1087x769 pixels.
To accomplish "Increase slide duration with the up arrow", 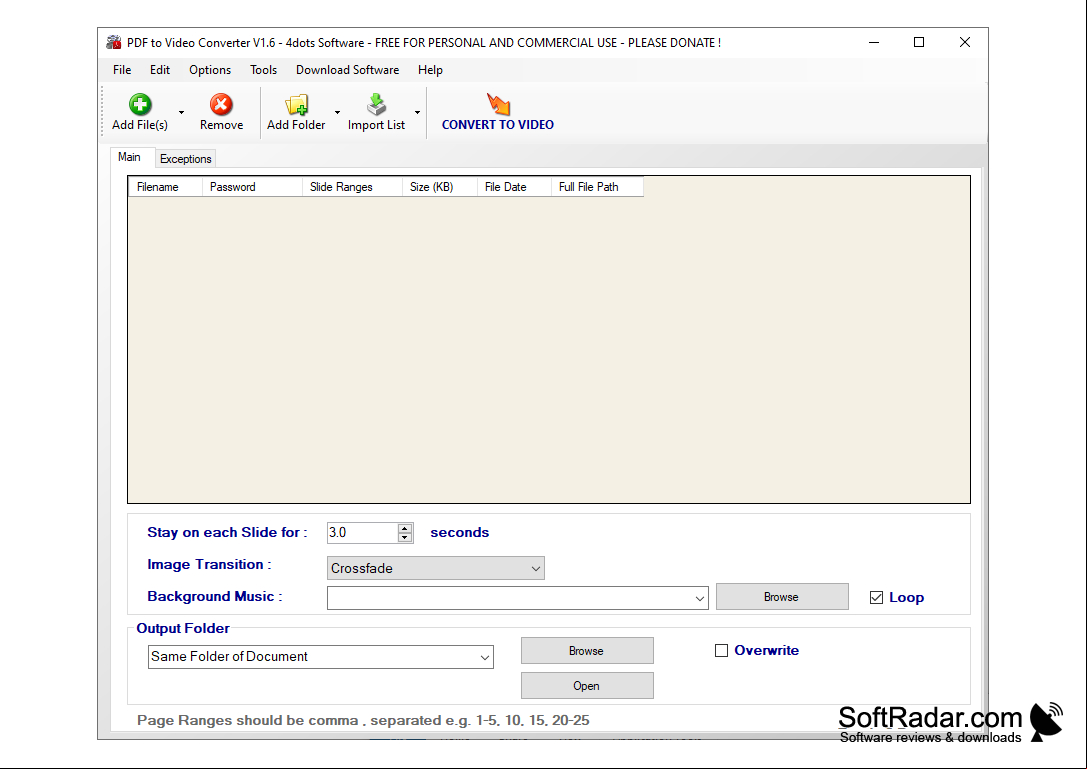I will point(405,528).
